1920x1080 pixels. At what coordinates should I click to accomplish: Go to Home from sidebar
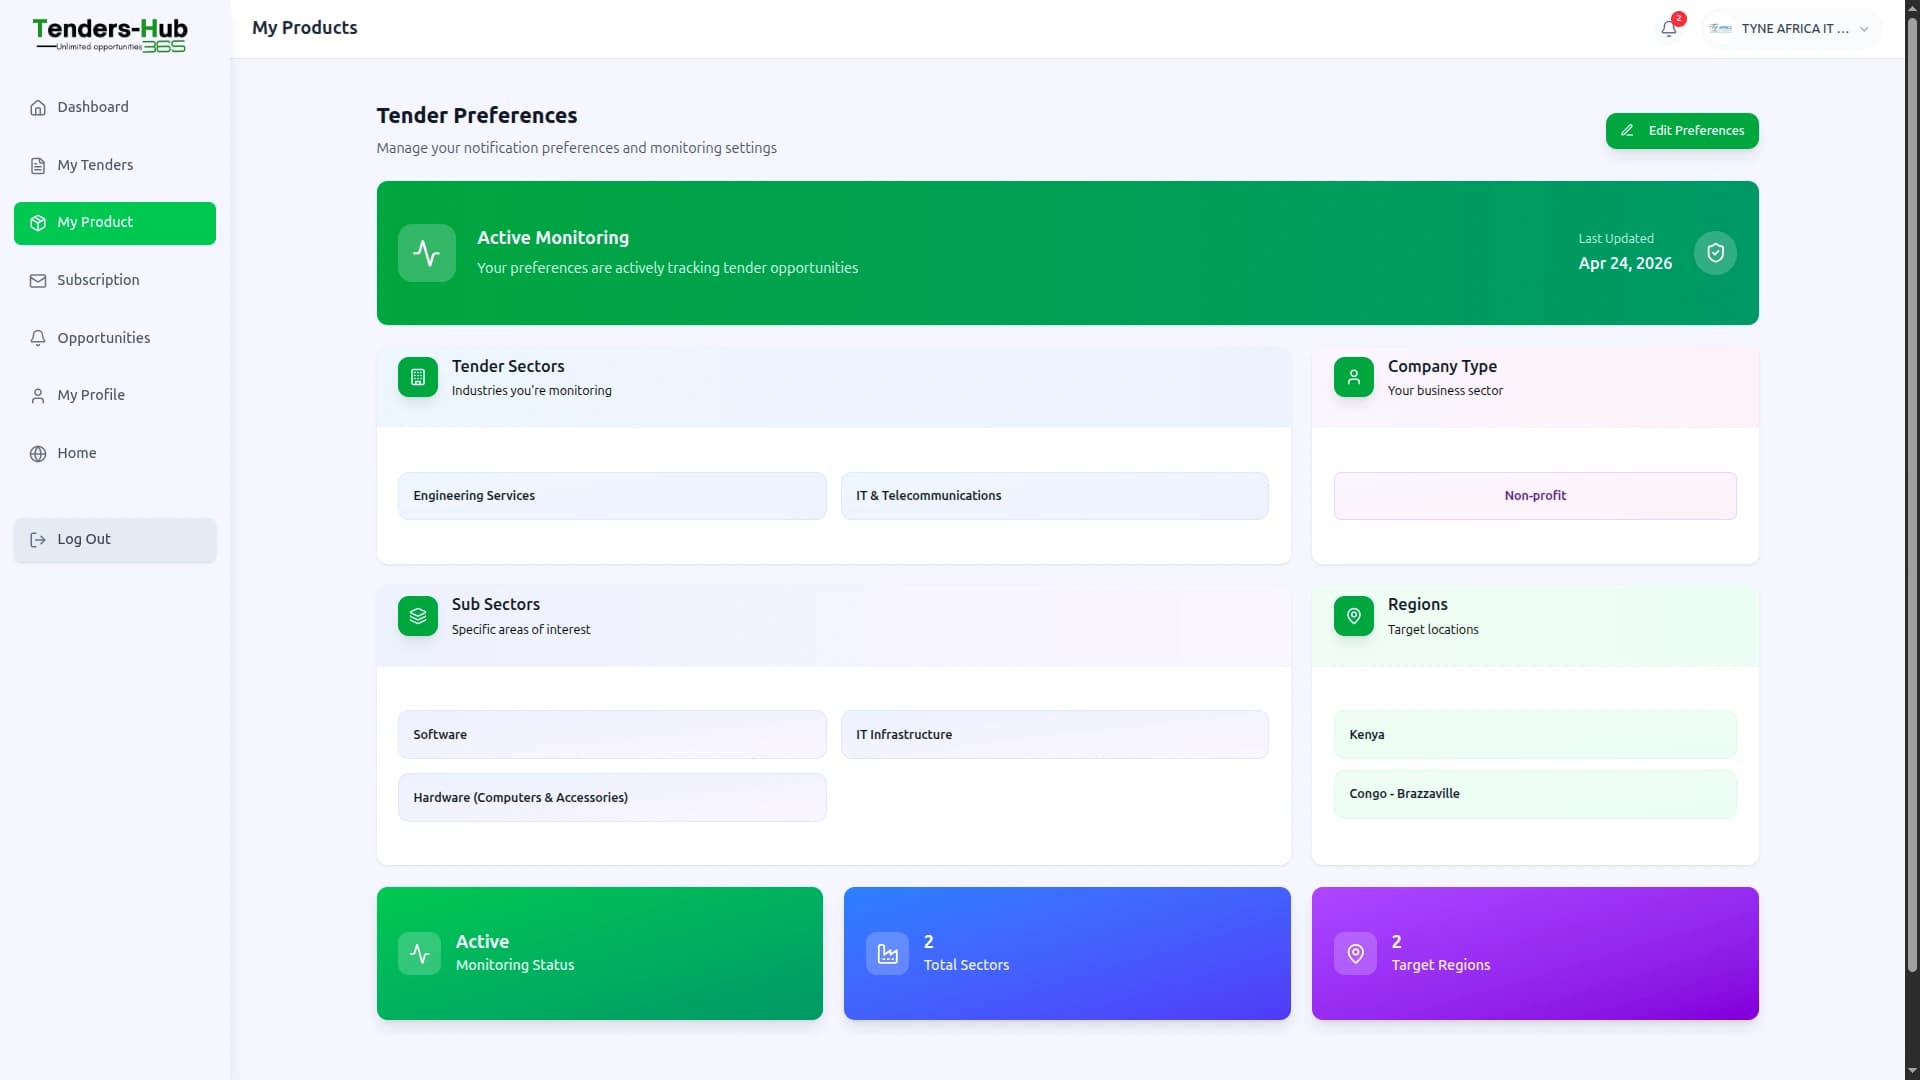click(115, 454)
